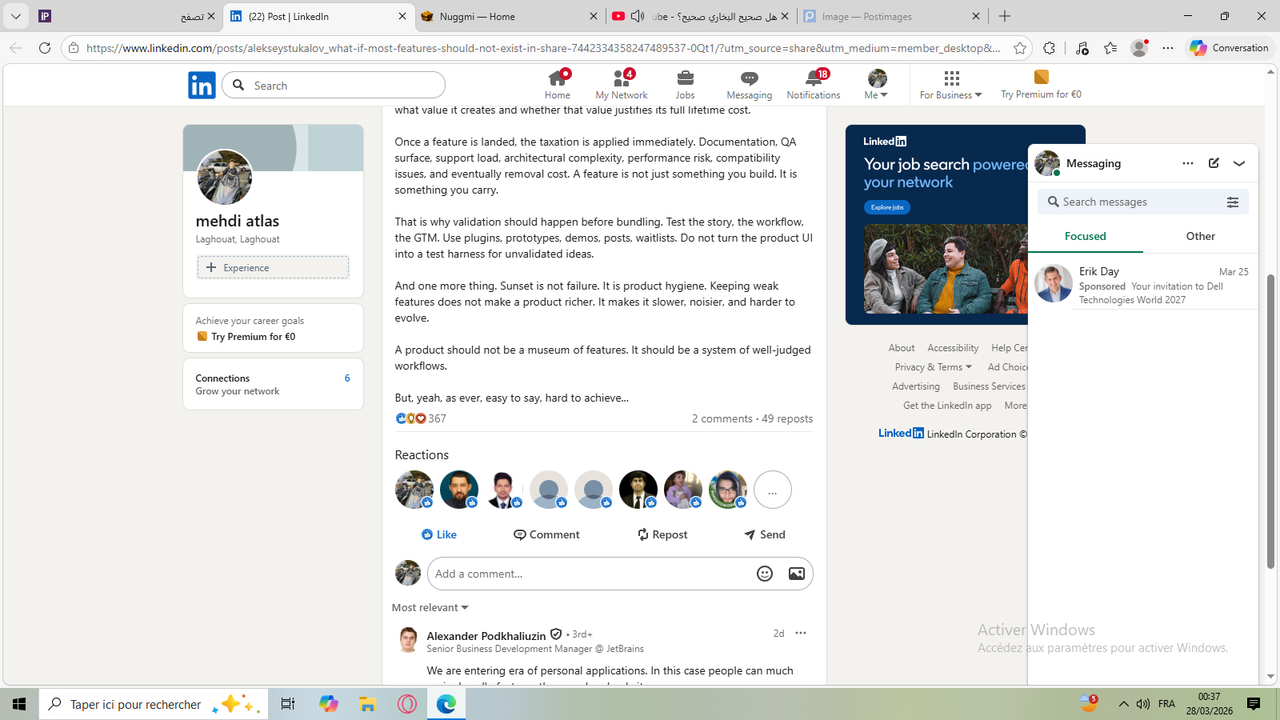Repost this LinkedIn post
This screenshot has width=1280, height=720.
tap(662, 535)
